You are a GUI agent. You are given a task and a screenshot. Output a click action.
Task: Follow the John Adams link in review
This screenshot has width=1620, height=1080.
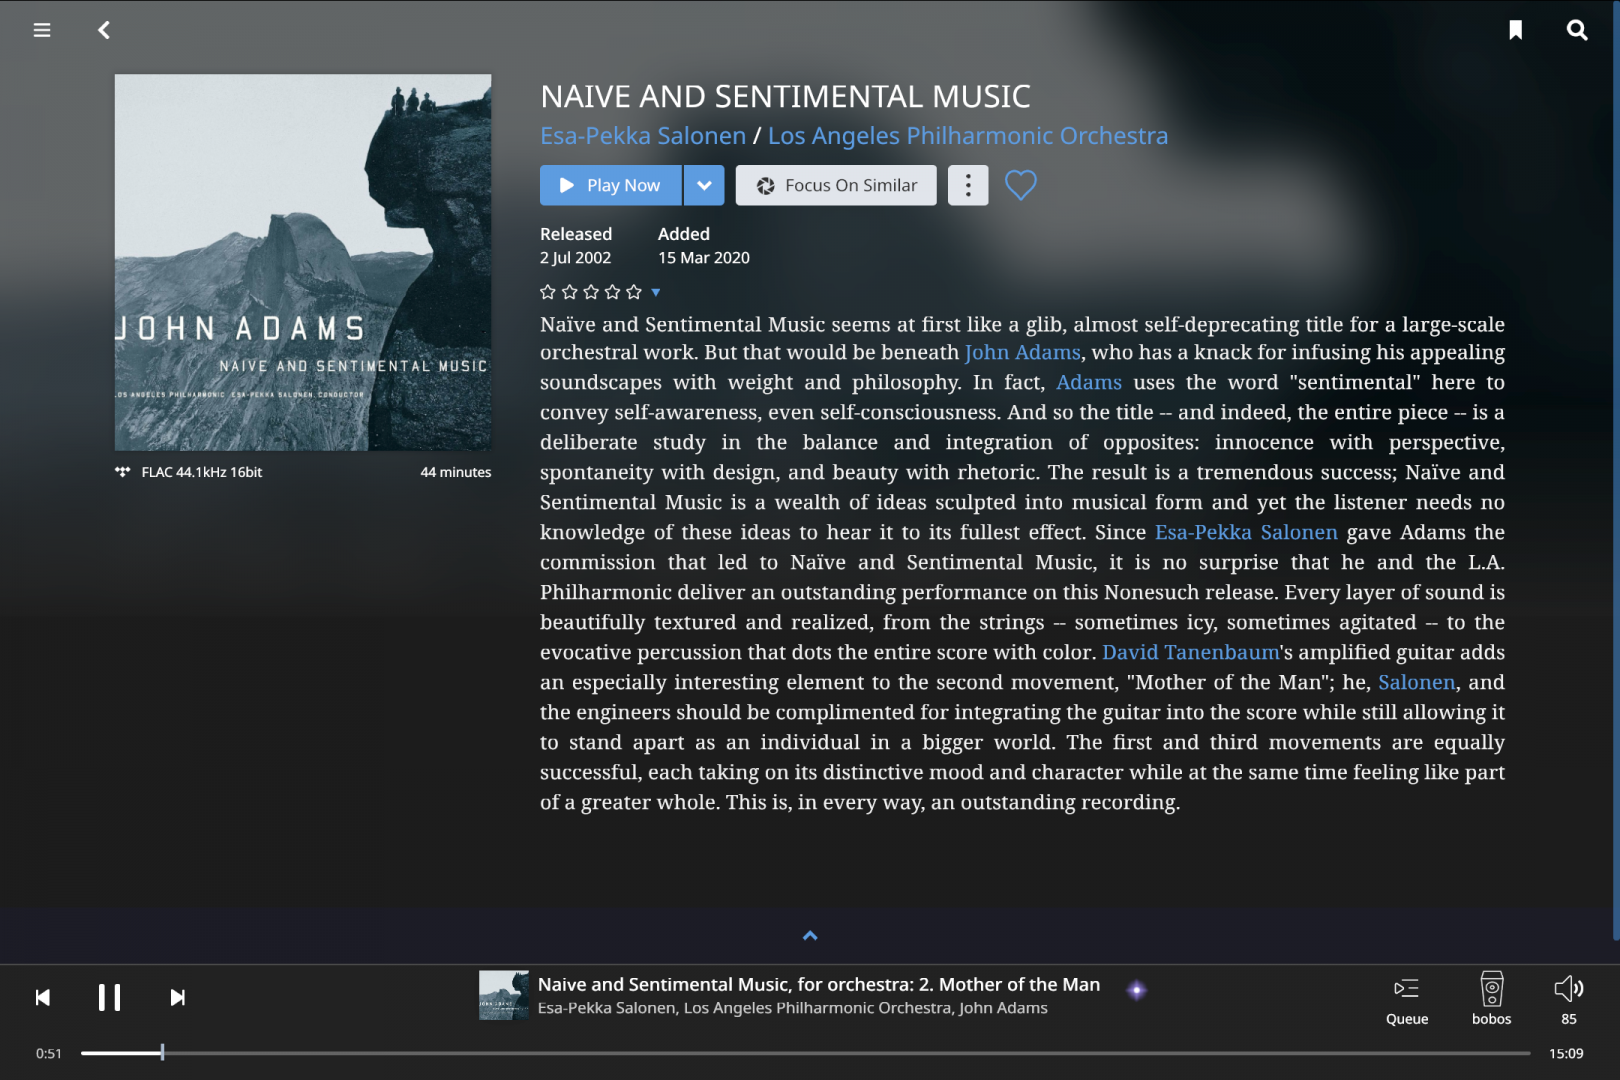click(1022, 352)
